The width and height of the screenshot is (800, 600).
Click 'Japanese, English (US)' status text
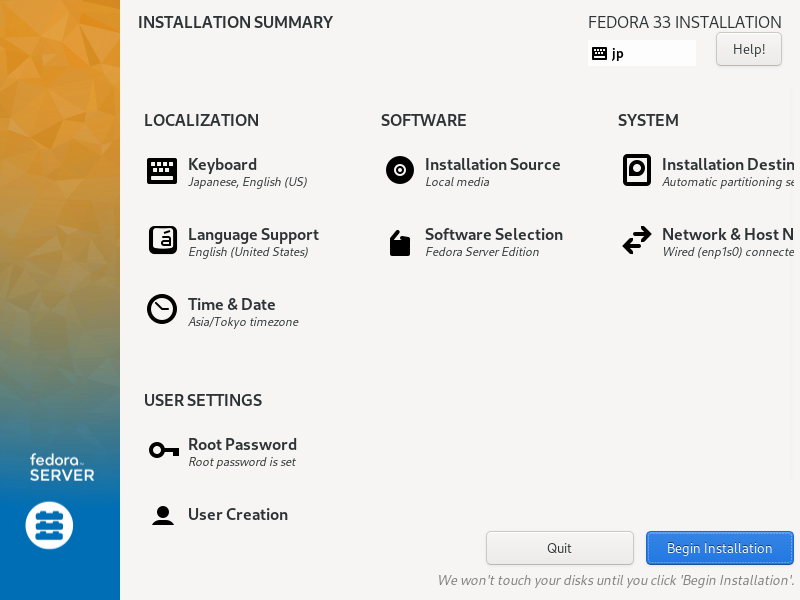(x=247, y=182)
